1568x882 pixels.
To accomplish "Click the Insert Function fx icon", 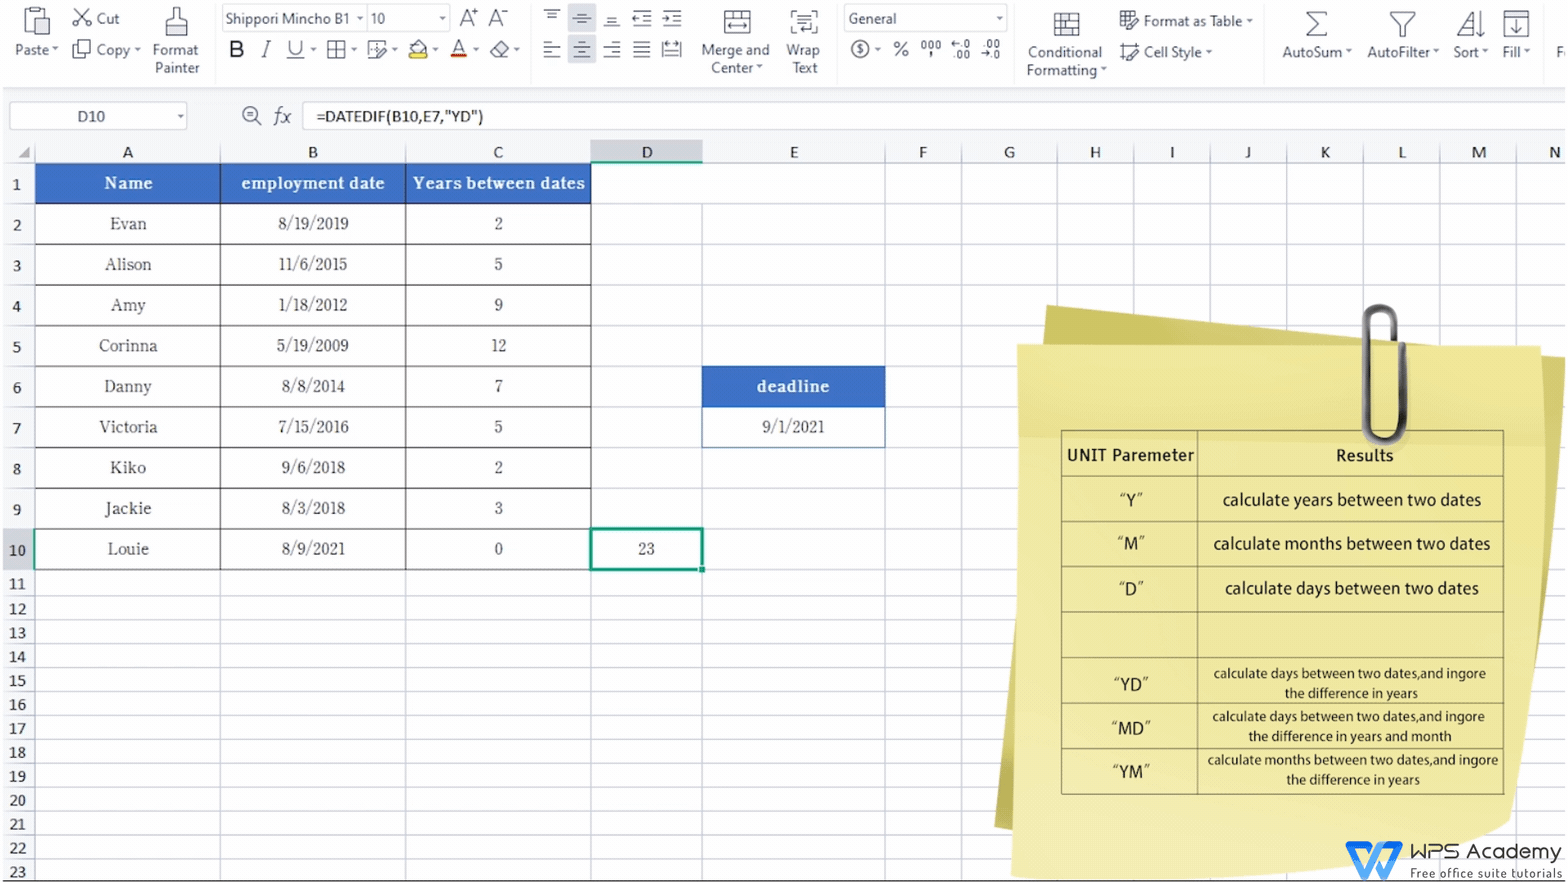I will tap(282, 116).
